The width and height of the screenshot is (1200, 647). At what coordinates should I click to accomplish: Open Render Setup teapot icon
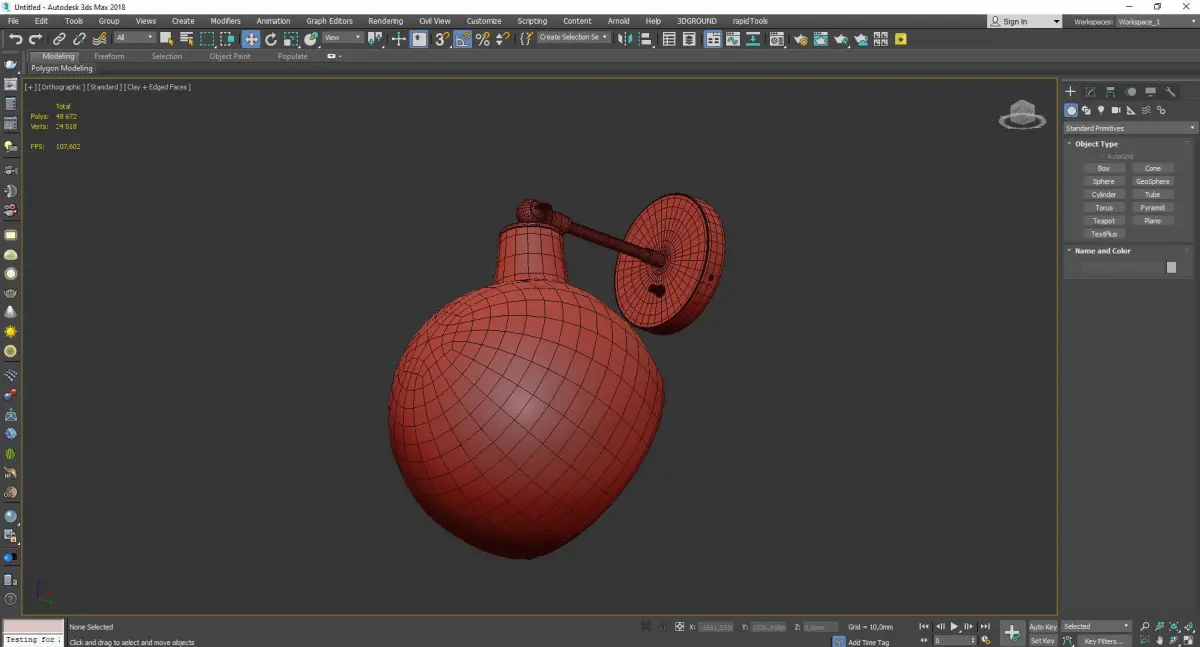click(801, 39)
